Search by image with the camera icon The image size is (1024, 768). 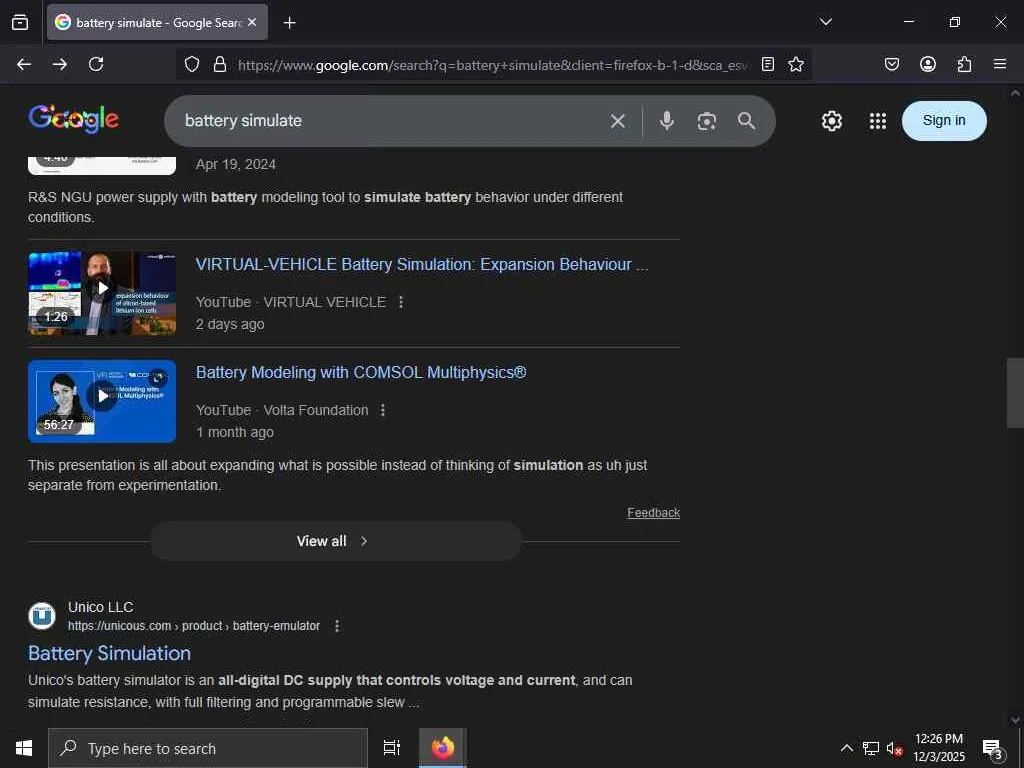[706, 121]
